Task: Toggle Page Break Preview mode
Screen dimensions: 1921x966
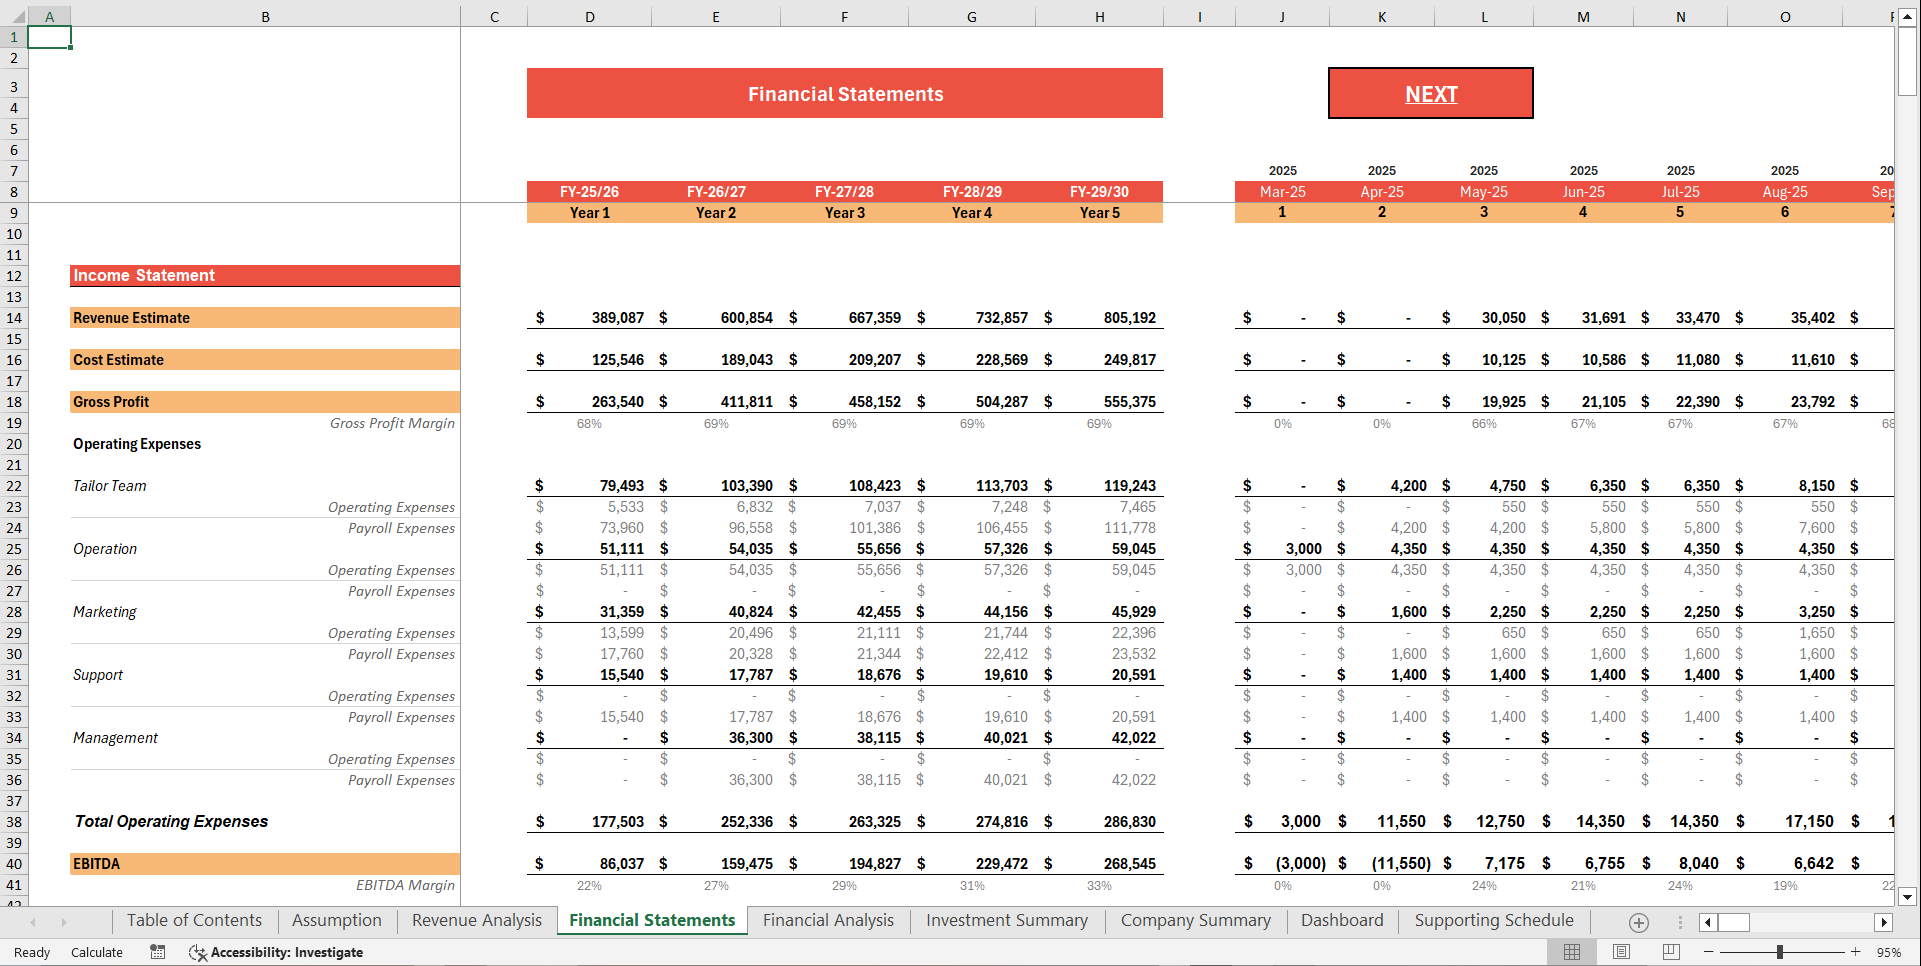Action: 1669,952
